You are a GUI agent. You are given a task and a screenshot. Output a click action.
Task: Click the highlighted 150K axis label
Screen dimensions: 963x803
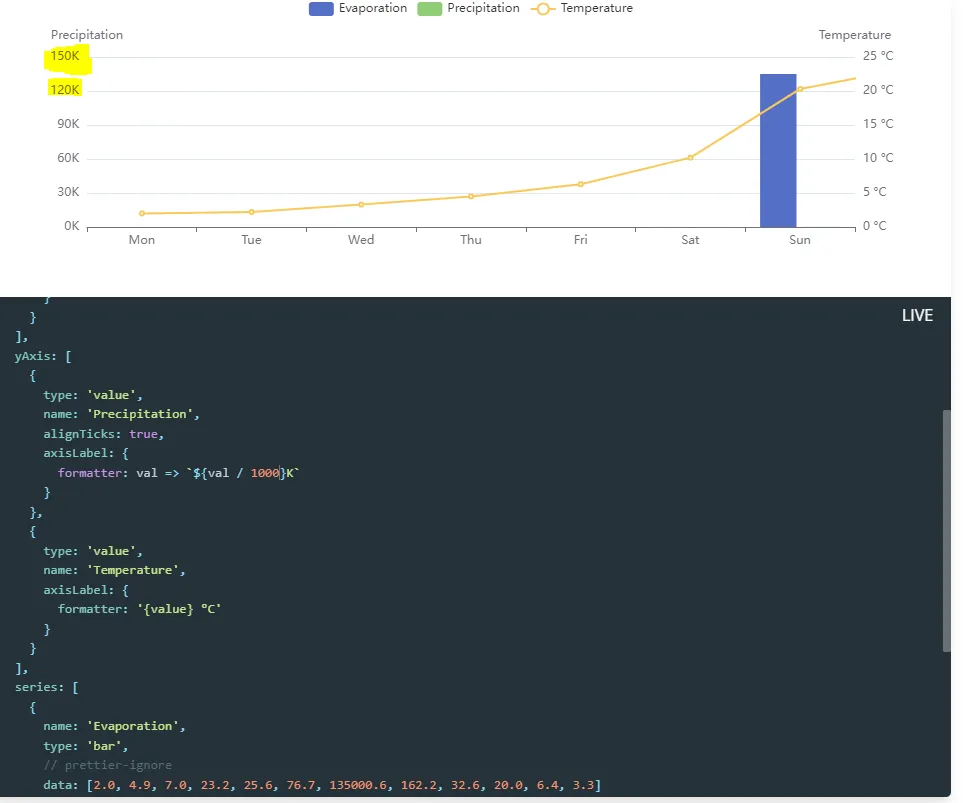tap(65, 56)
